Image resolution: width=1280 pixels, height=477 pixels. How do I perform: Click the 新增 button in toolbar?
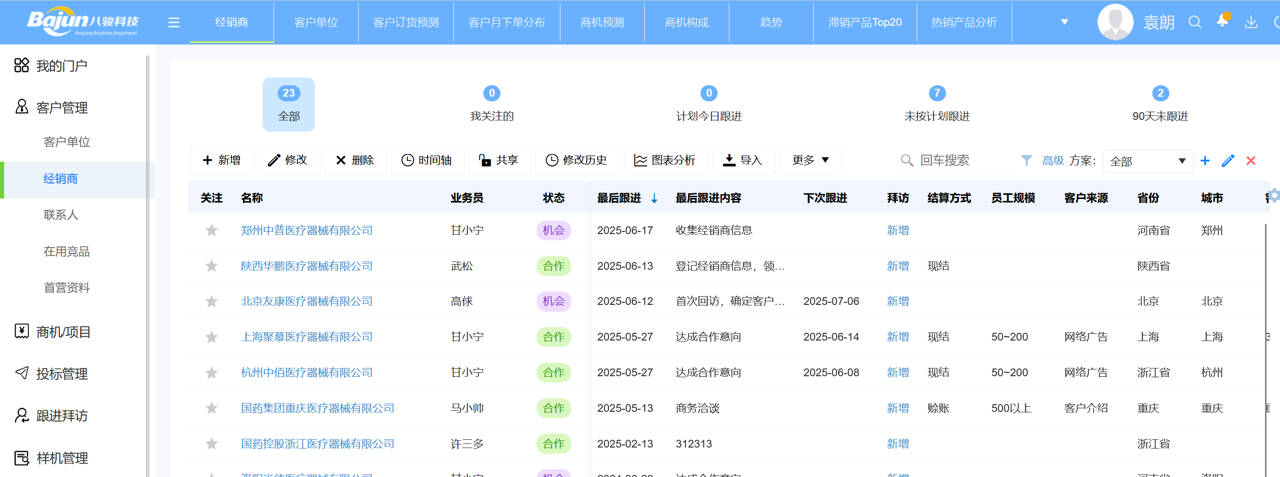[x=221, y=160]
